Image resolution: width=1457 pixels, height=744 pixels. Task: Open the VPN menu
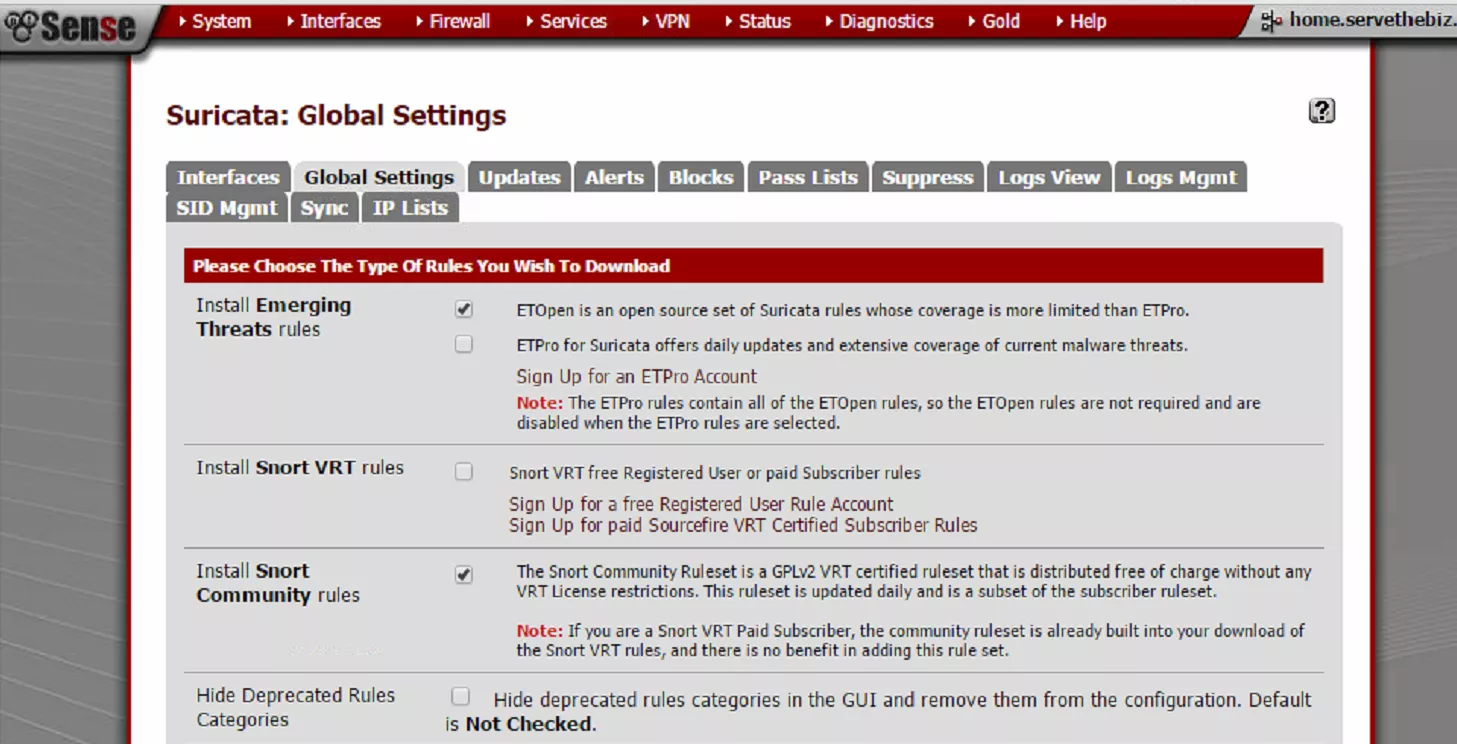coord(665,21)
